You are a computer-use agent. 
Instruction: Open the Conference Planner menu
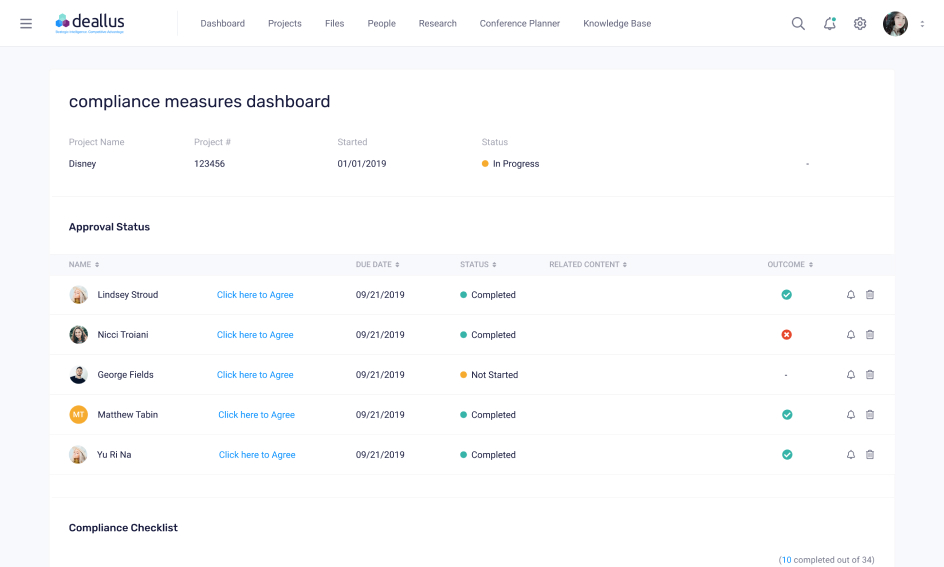pos(520,24)
